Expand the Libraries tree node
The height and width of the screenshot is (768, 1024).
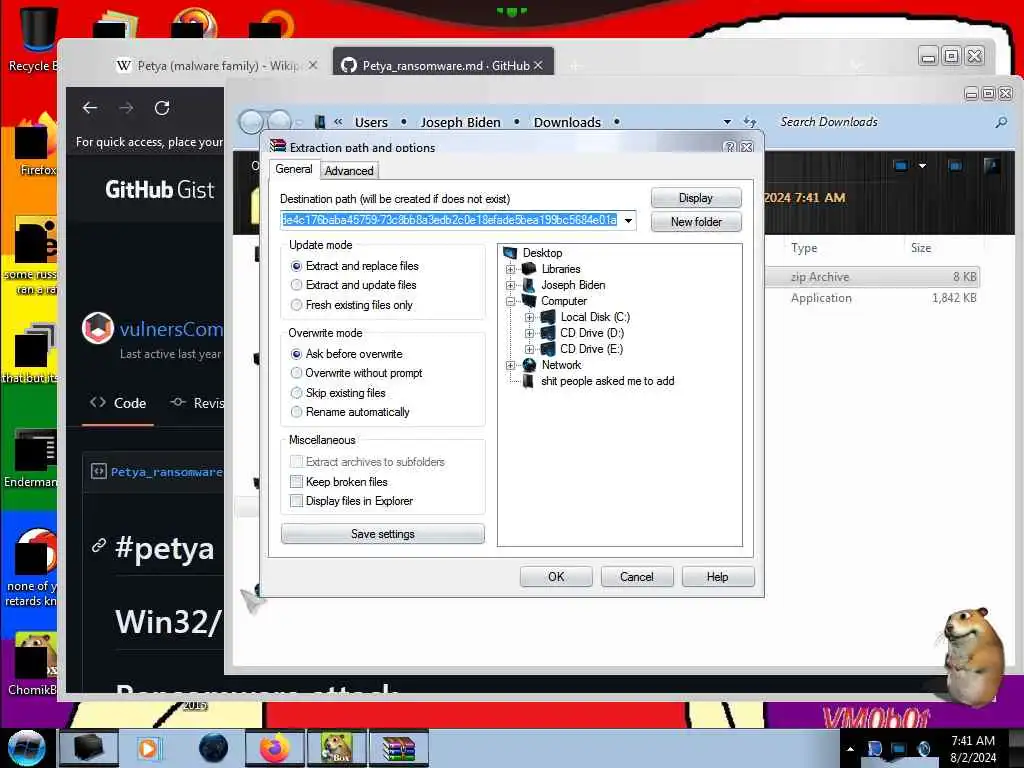(x=511, y=269)
